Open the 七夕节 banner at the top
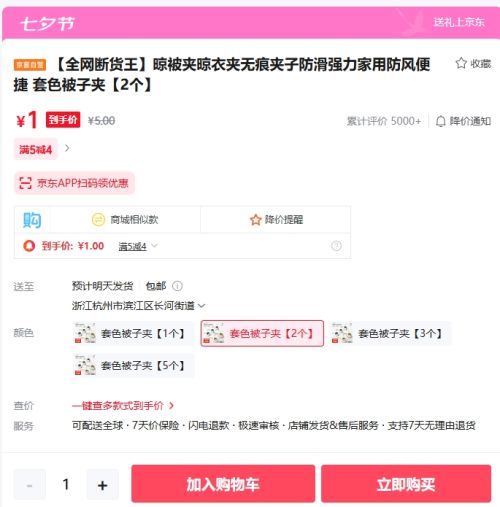Viewport: 500px width, 507px height. [x=47, y=24]
